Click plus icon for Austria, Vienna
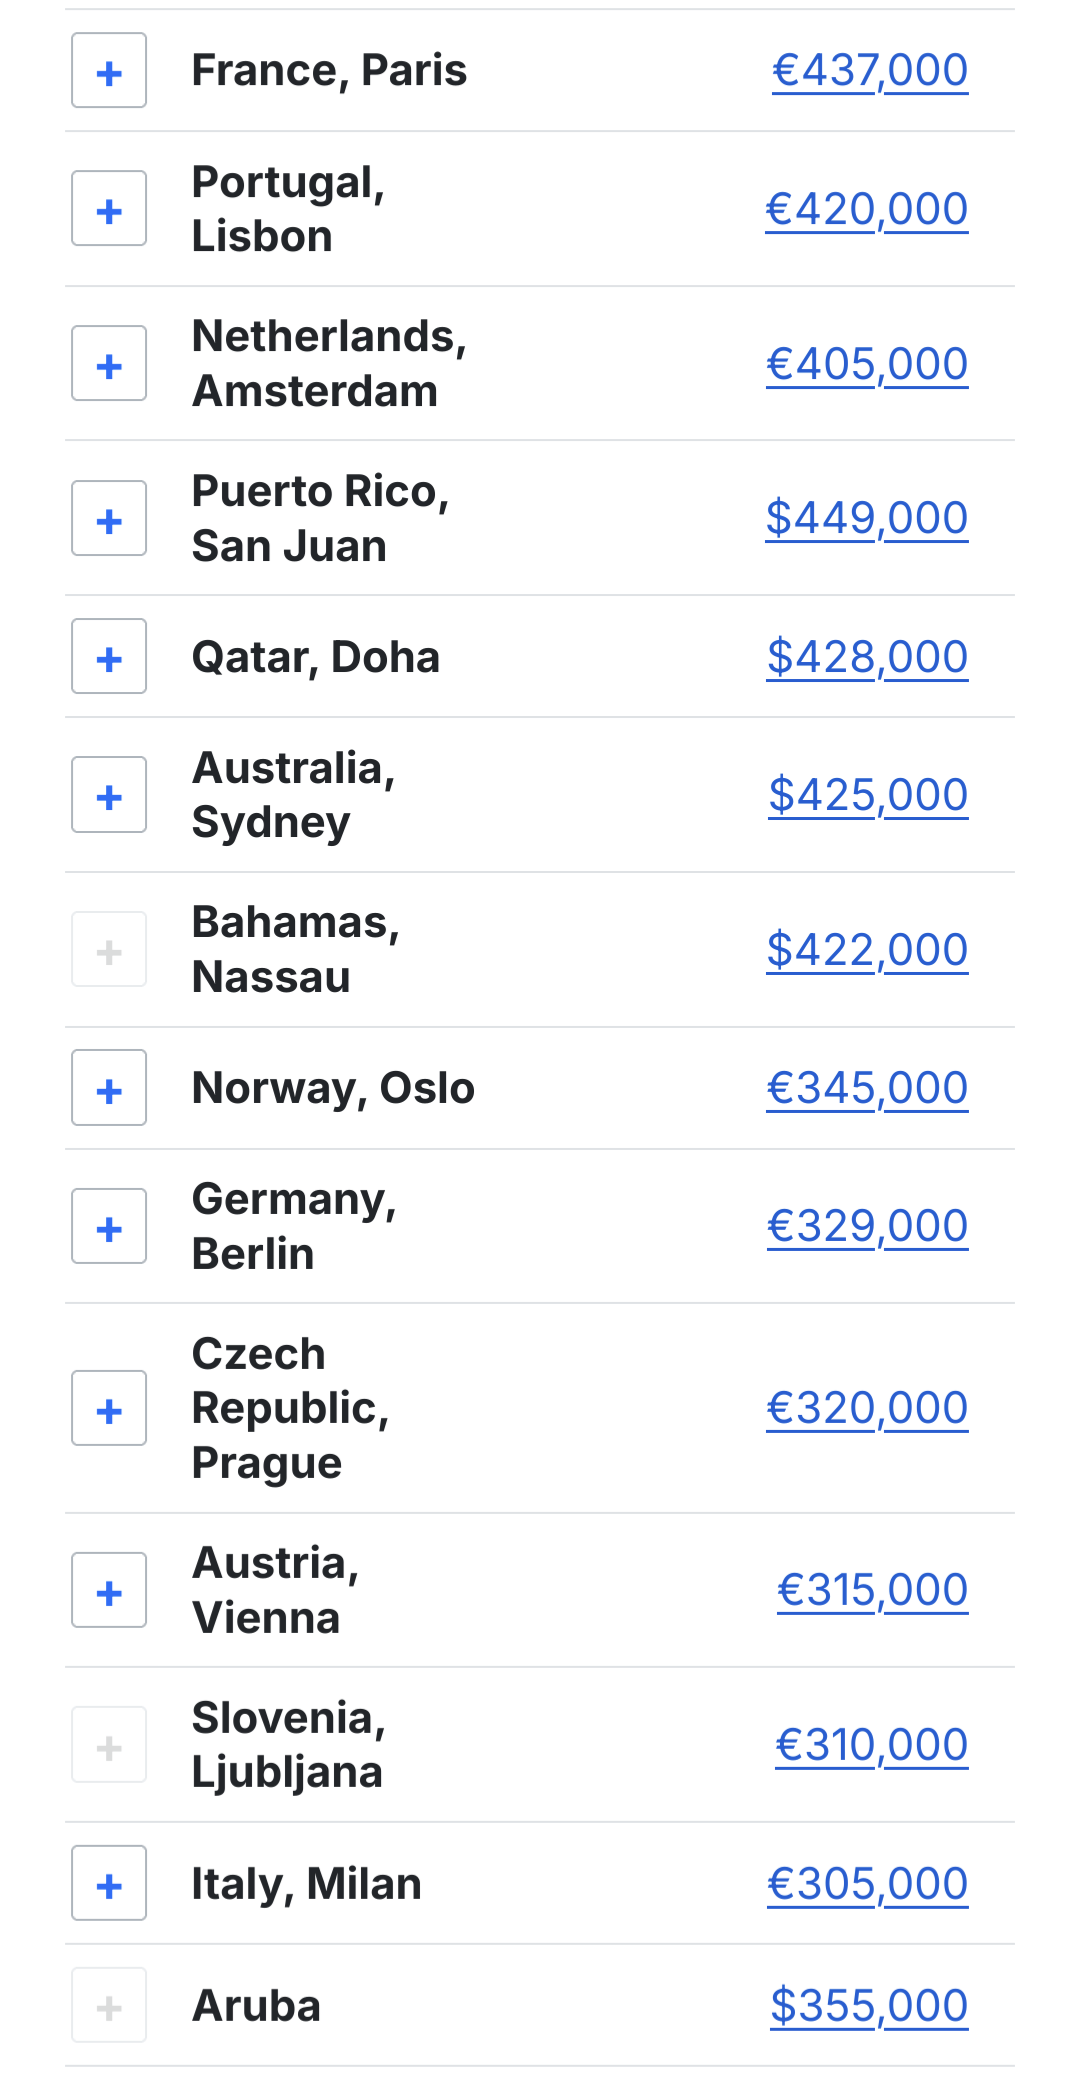 (x=109, y=1591)
